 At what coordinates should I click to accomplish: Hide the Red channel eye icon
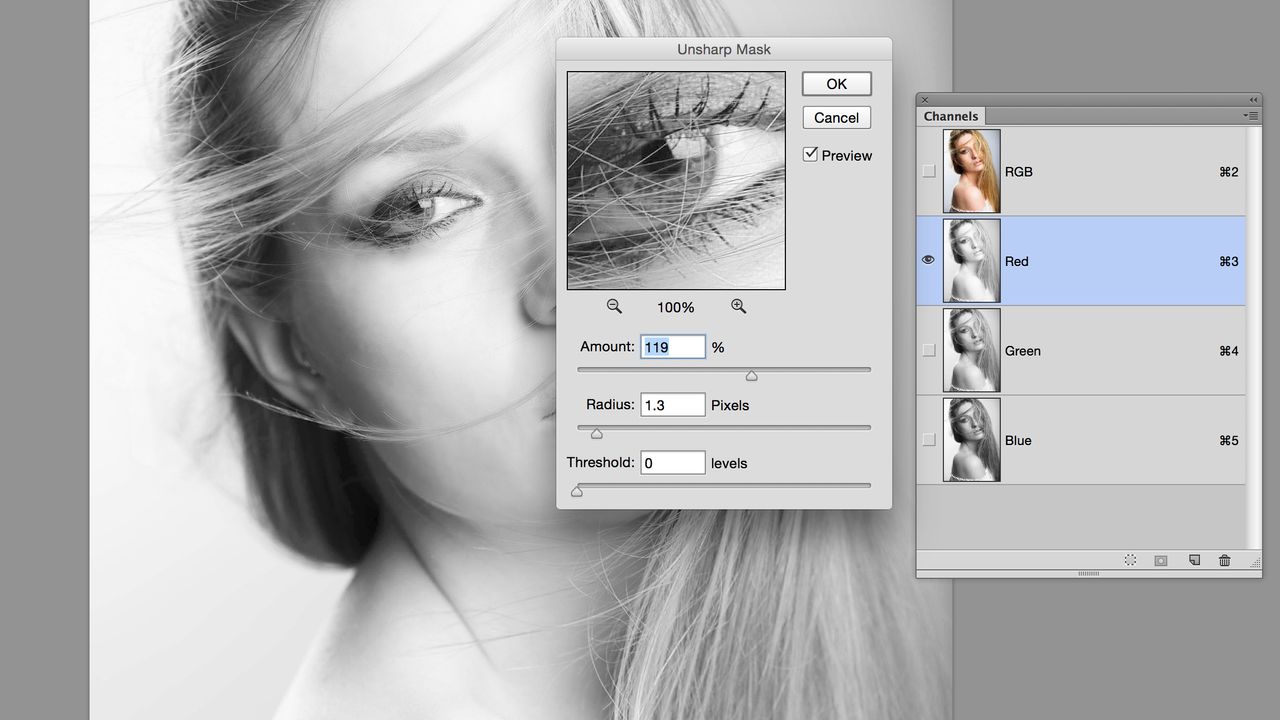(x=929, y=260)
